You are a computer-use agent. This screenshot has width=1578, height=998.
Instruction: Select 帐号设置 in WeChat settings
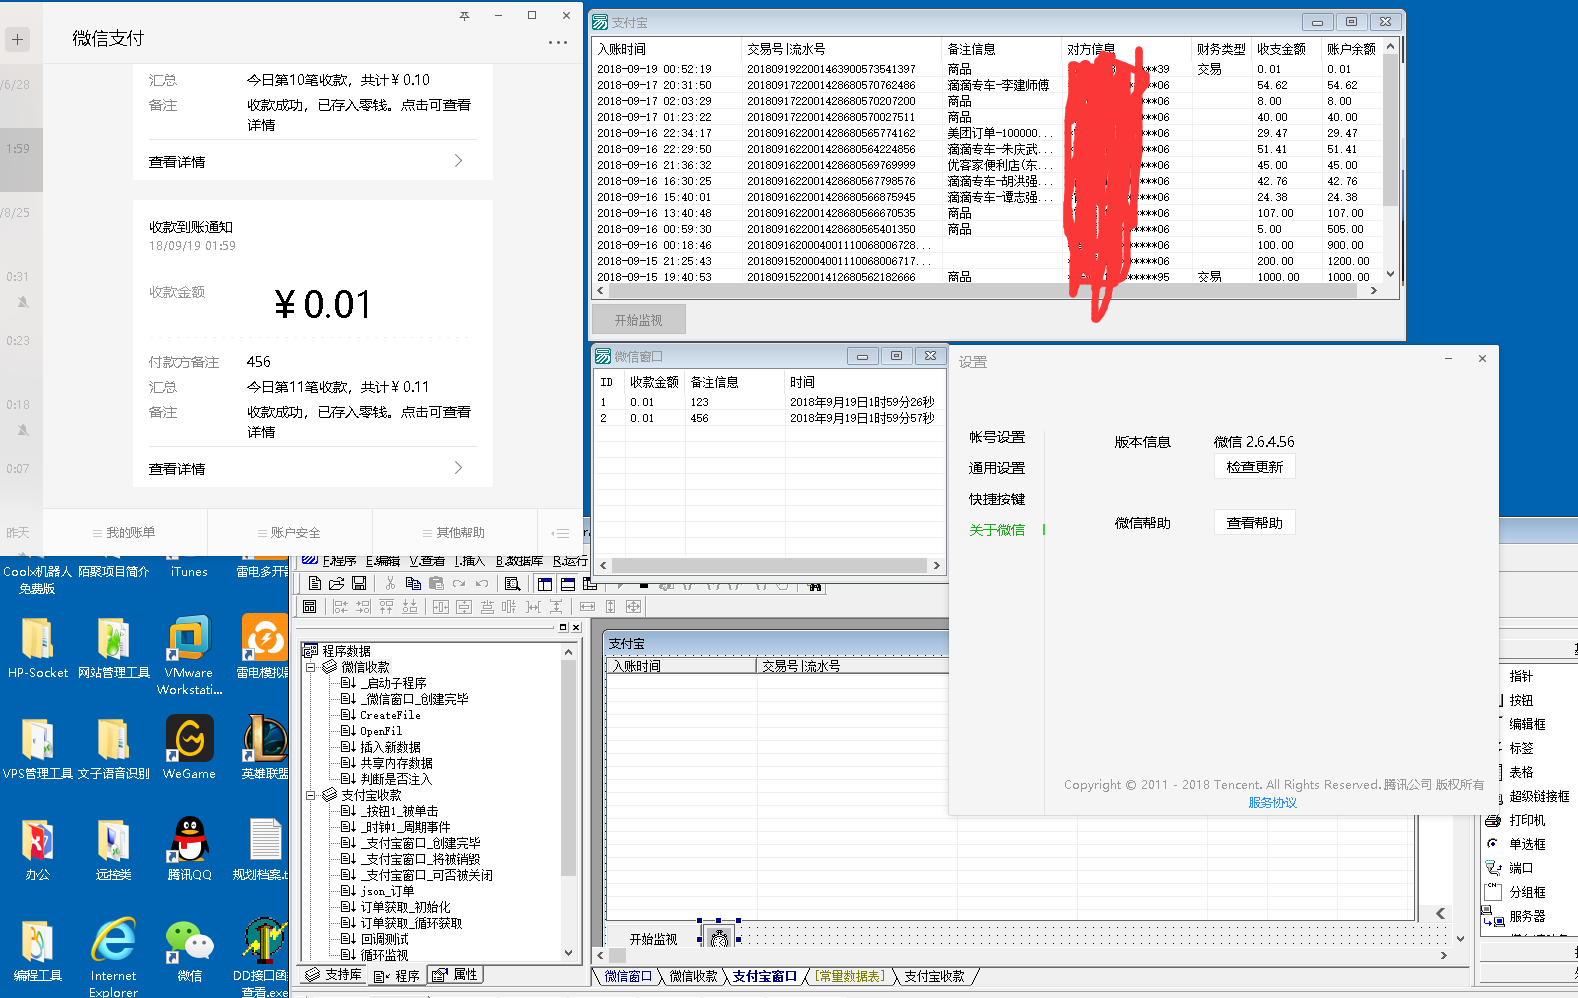coord(996,437)
